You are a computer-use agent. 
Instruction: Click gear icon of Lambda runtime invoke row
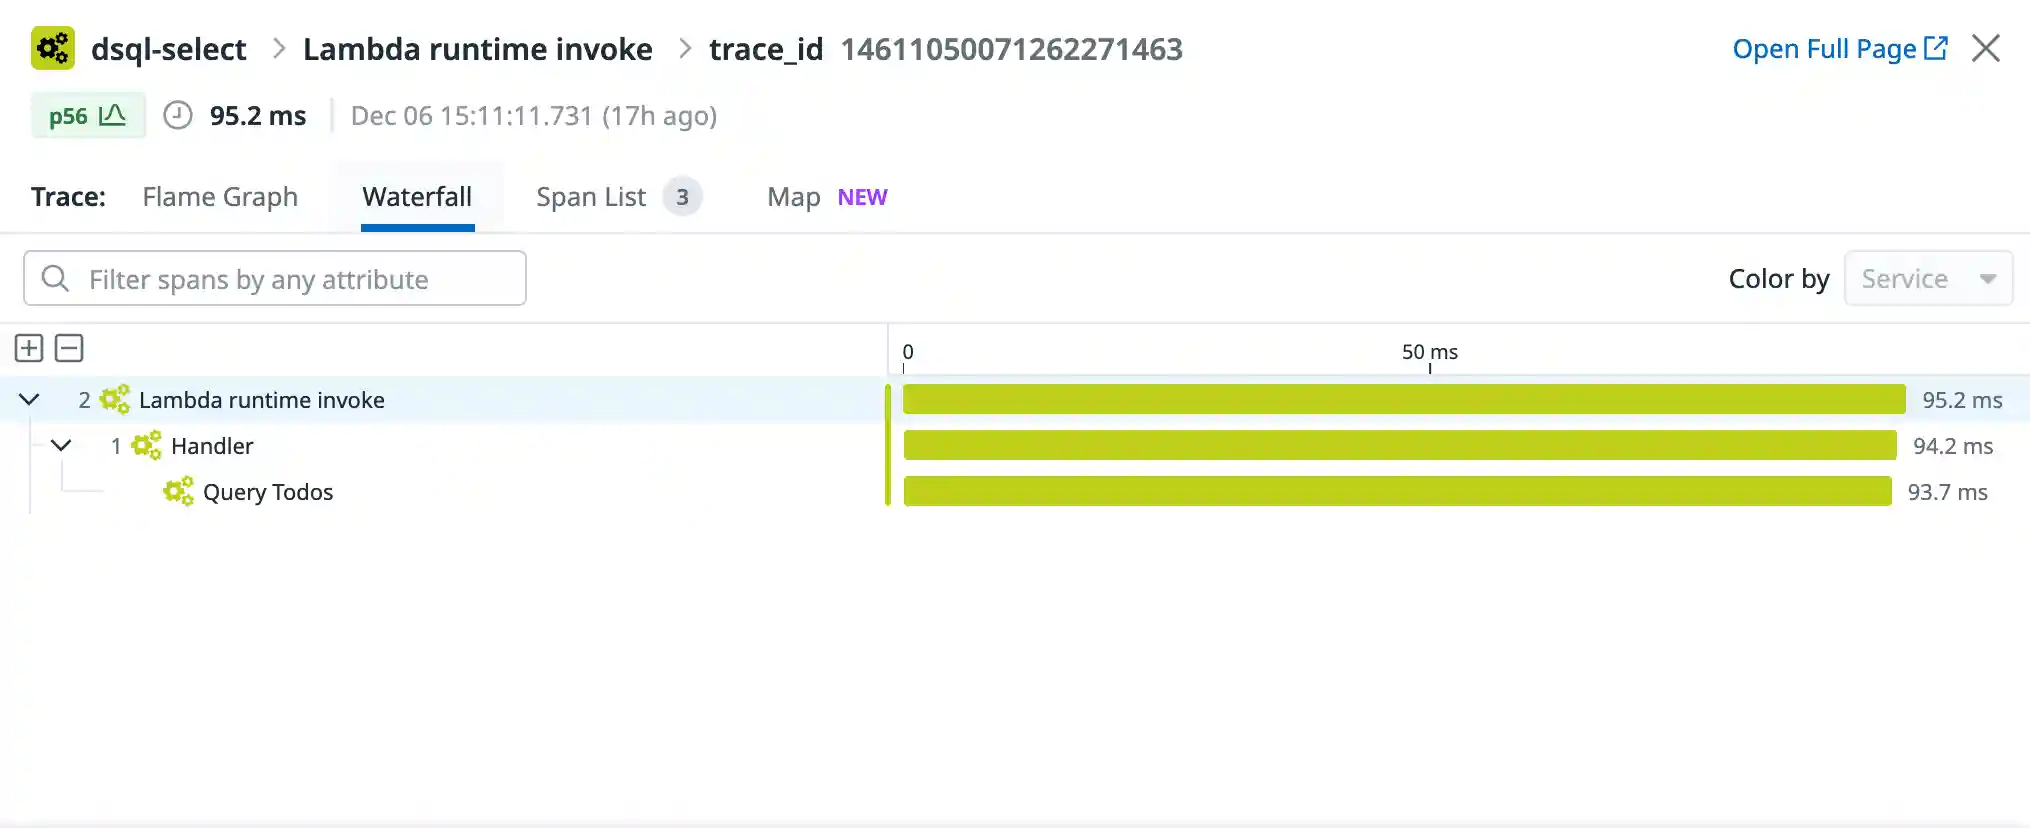115,400
